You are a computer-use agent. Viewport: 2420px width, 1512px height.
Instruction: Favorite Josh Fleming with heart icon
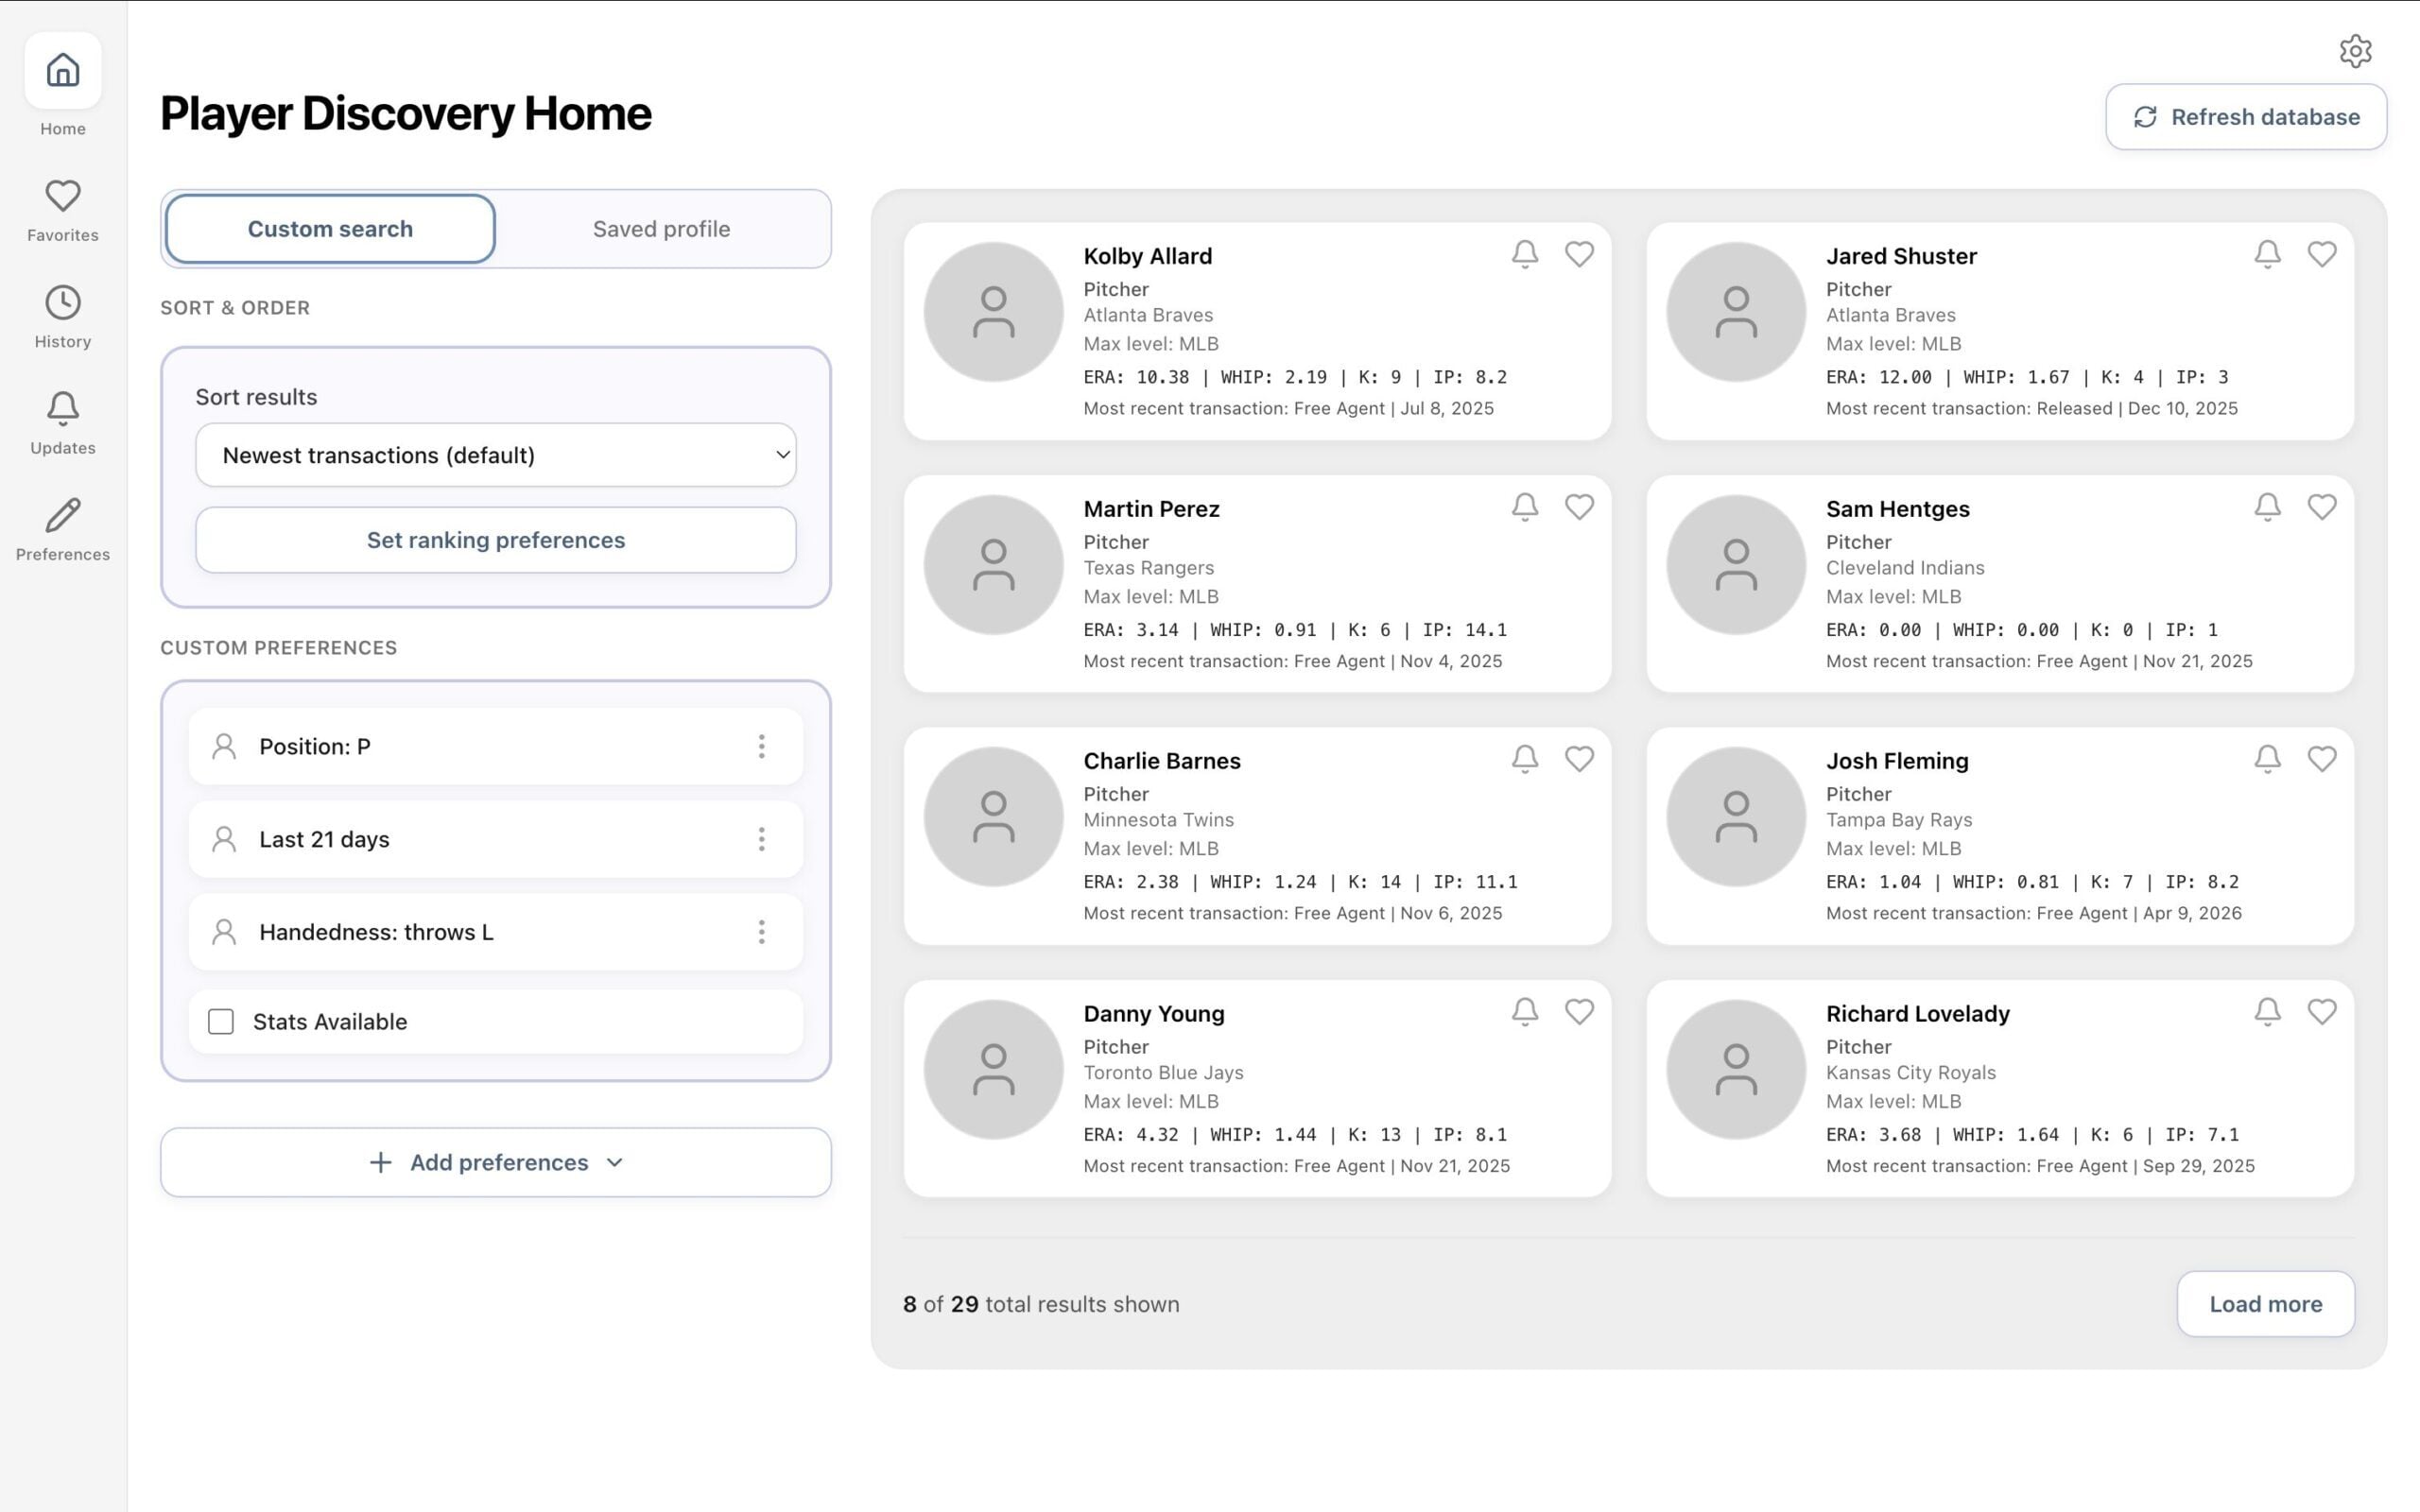pyautogui.click(x=2322, y=759)
